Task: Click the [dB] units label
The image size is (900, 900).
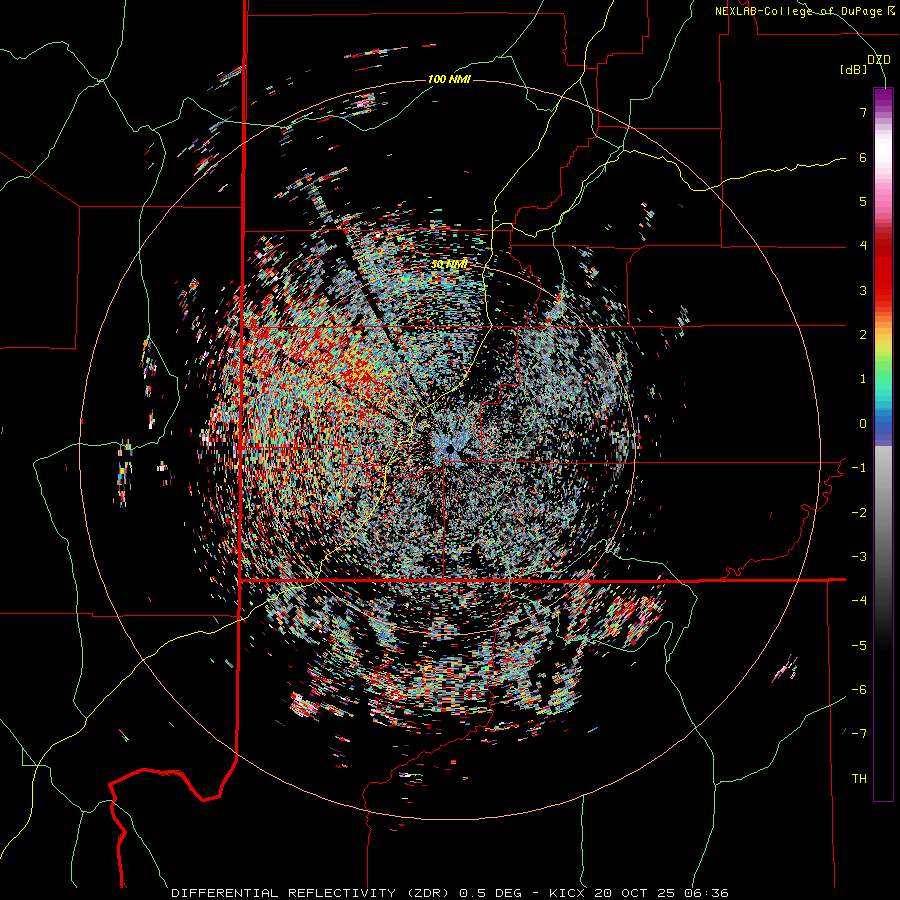Action: point(854,70)
